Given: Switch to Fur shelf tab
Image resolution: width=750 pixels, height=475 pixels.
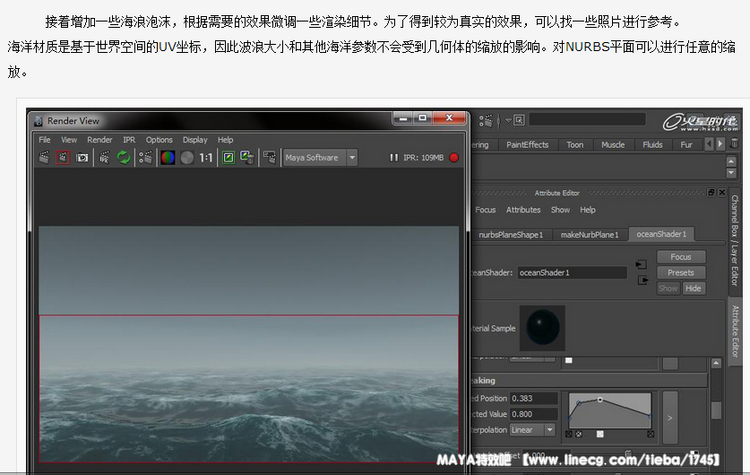Looking at the screenshot, I should click(x=686, y=144).
